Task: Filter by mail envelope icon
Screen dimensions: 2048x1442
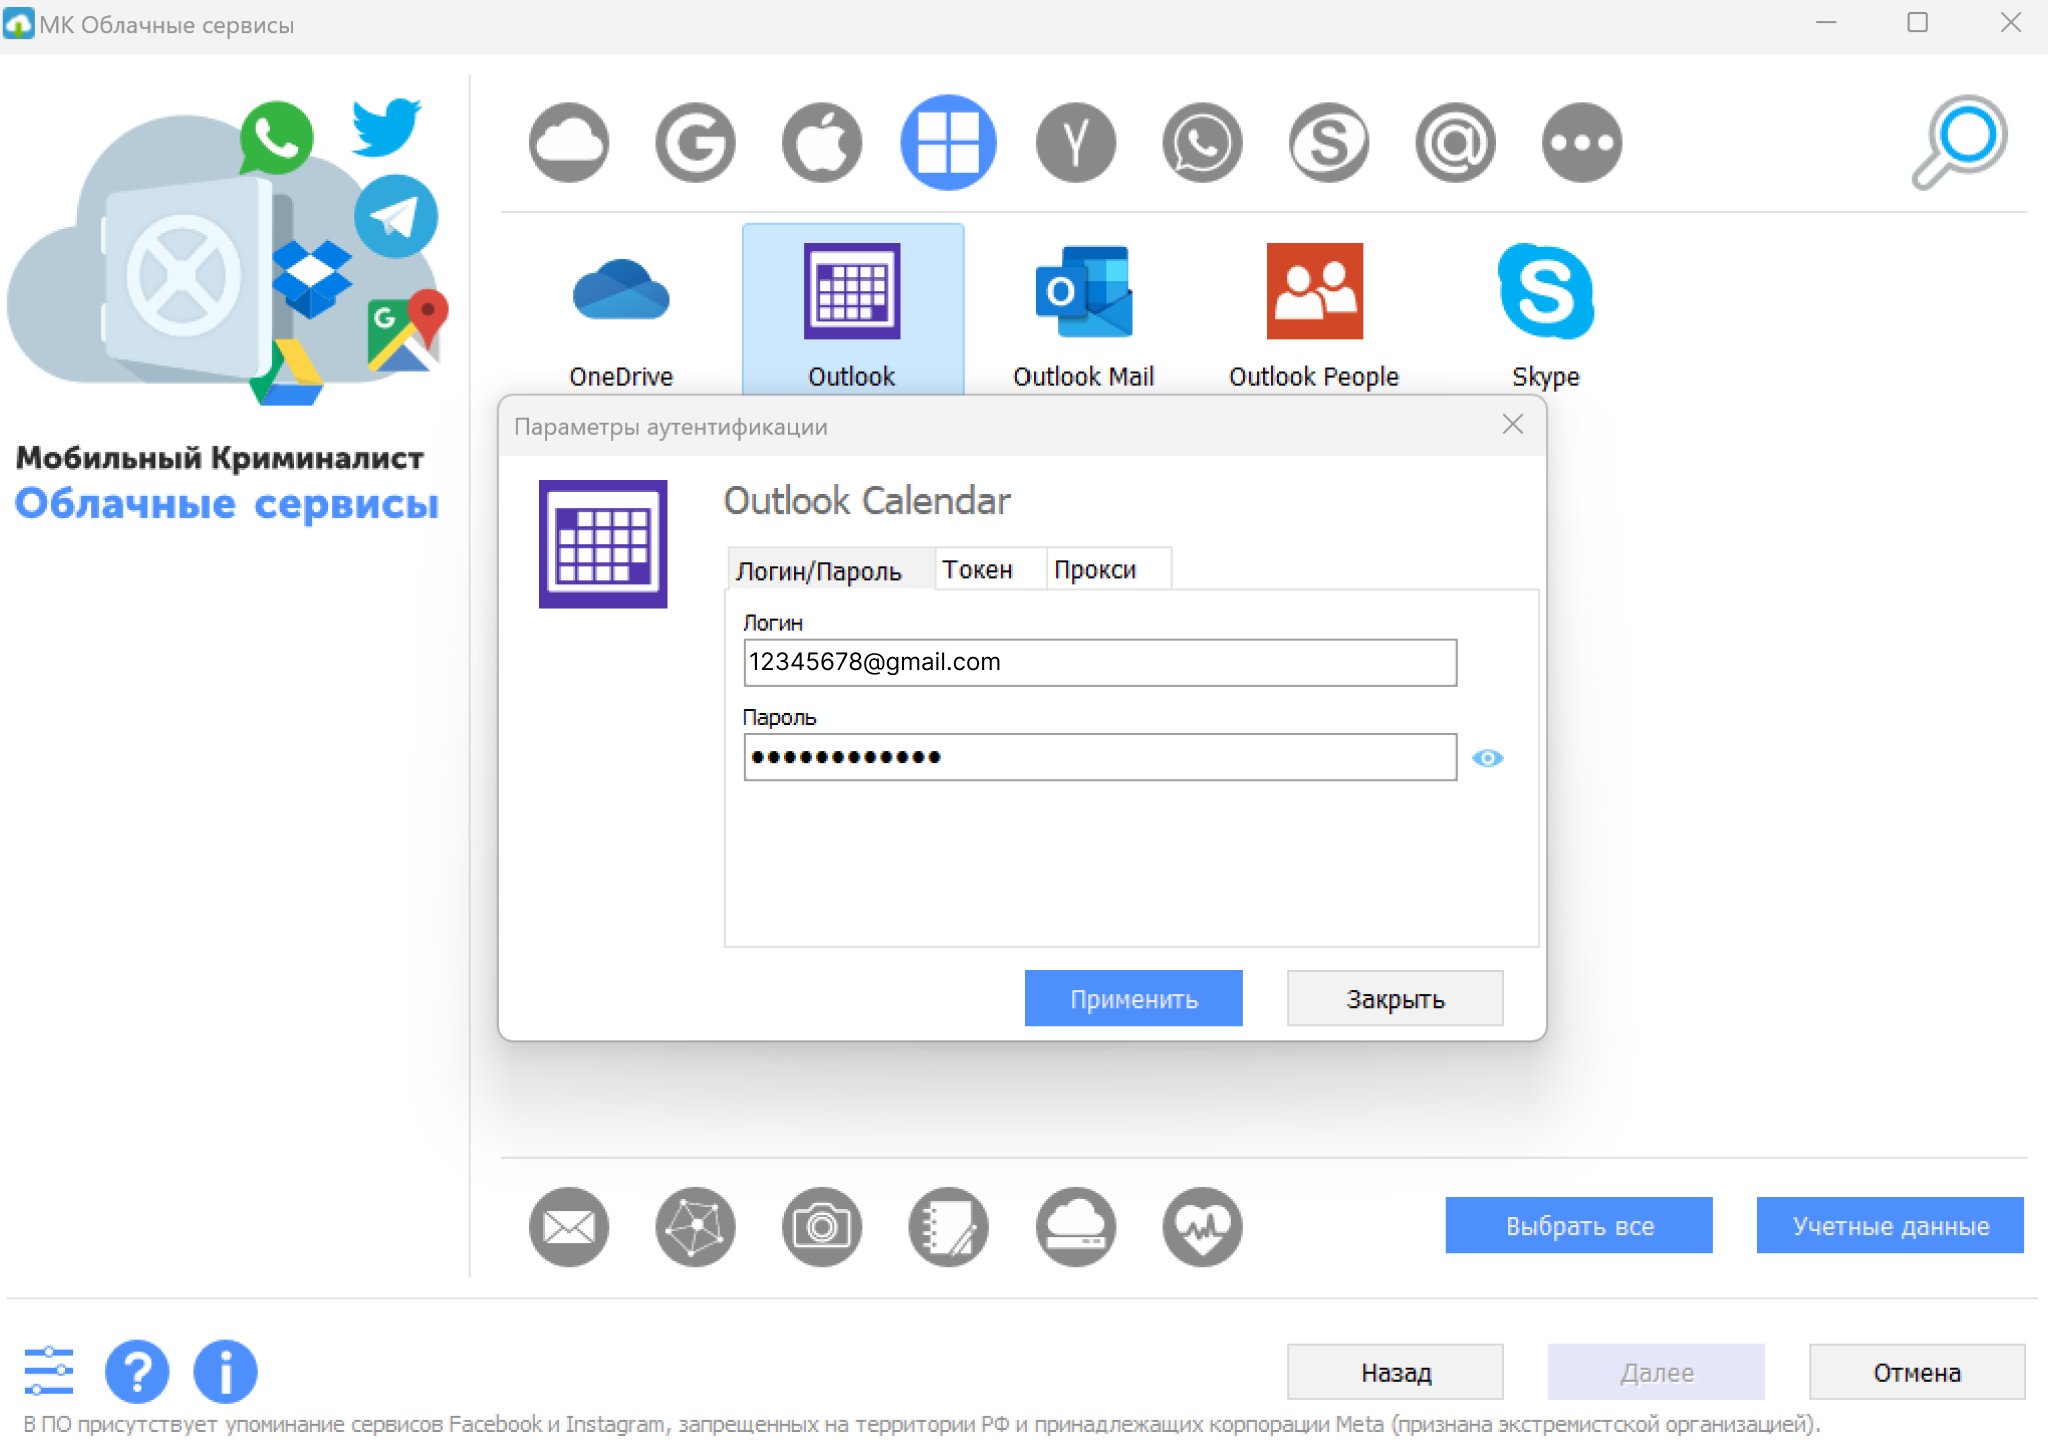Action: click(x=569, y=1227)
